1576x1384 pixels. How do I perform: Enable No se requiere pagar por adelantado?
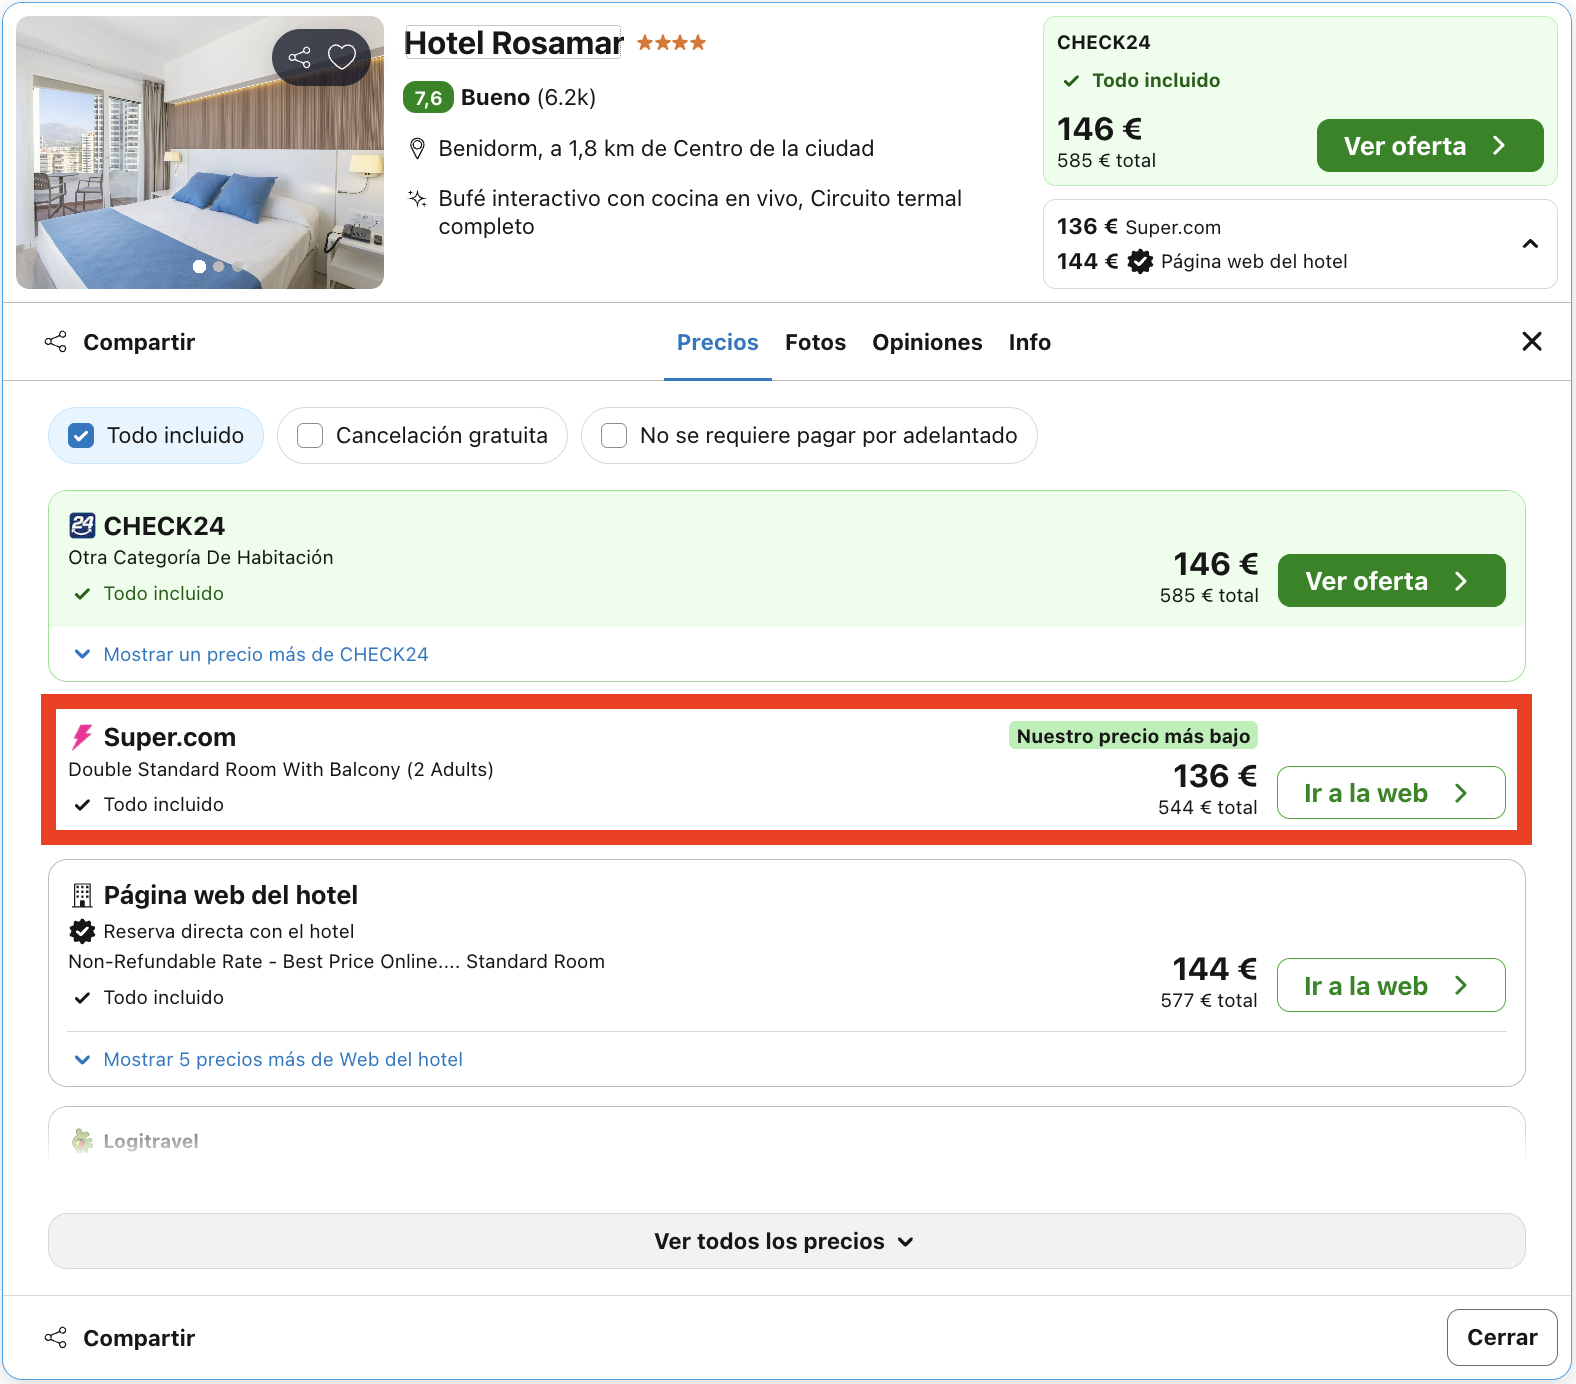(809, 436)
